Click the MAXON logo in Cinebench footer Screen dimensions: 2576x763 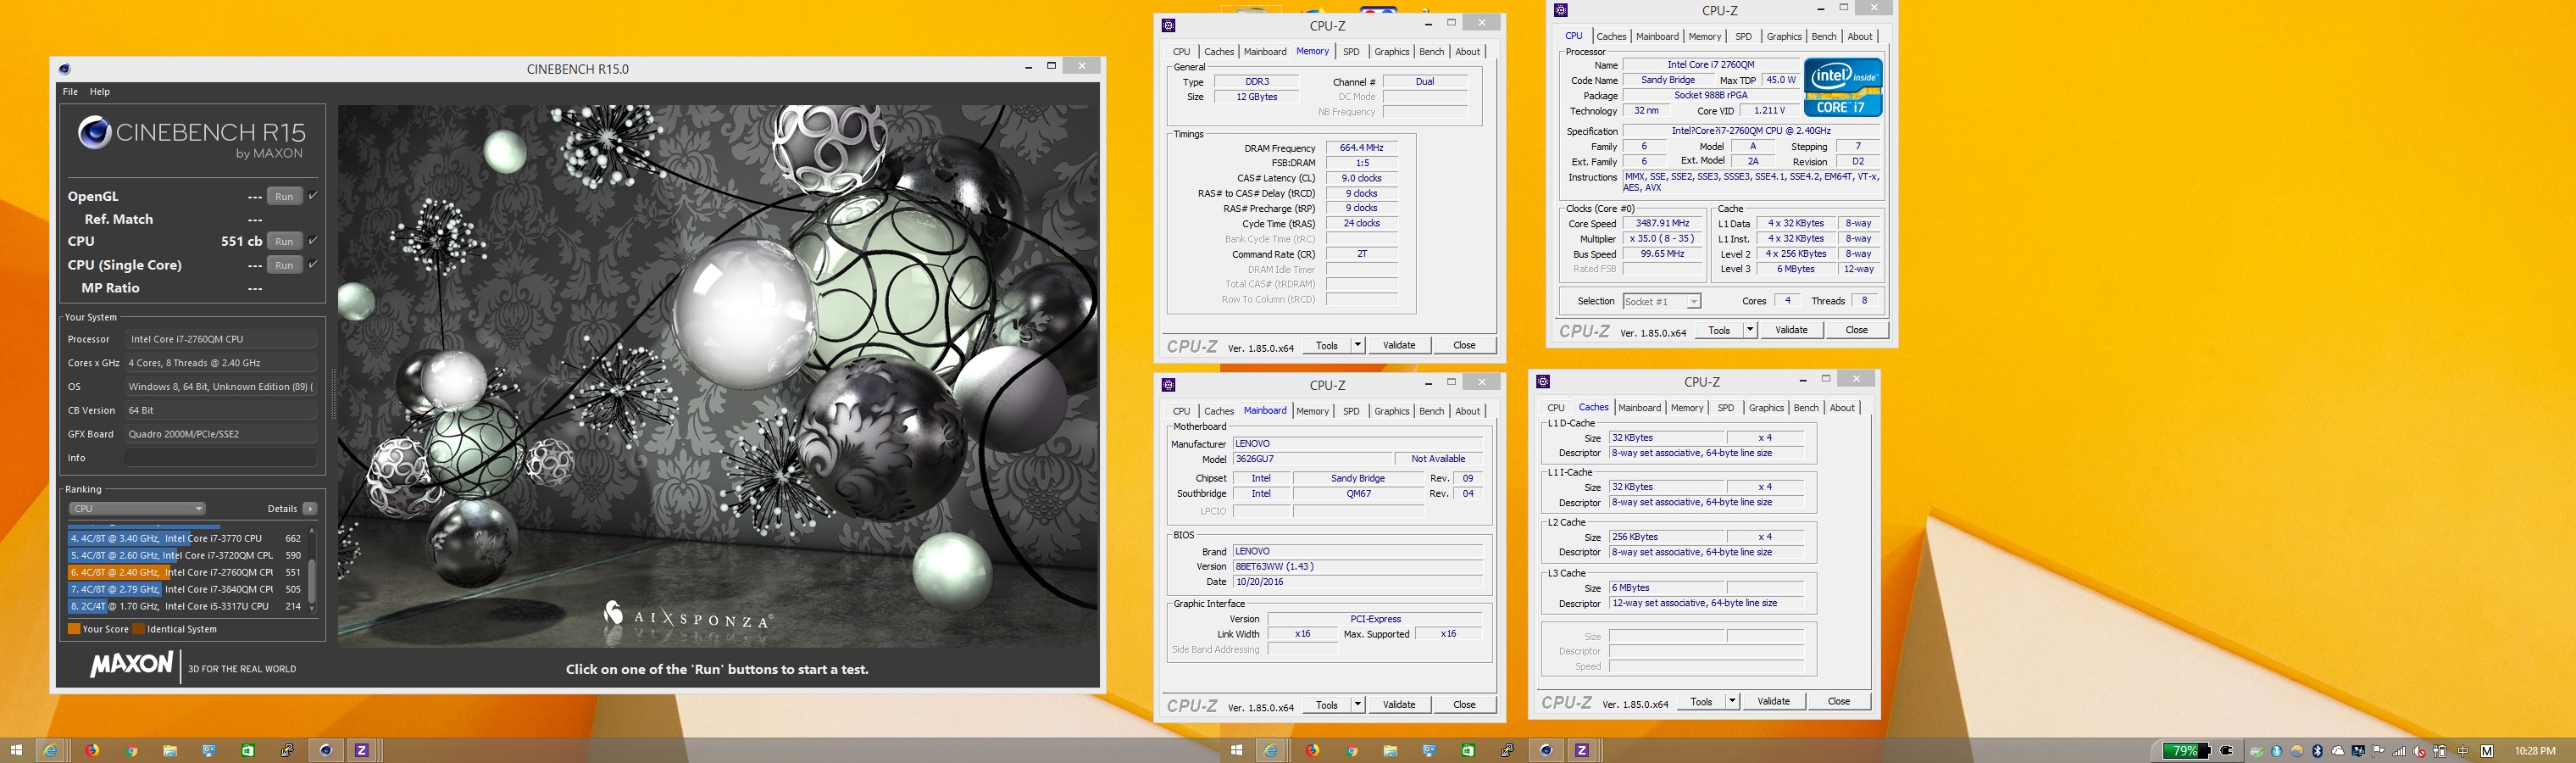131,665
